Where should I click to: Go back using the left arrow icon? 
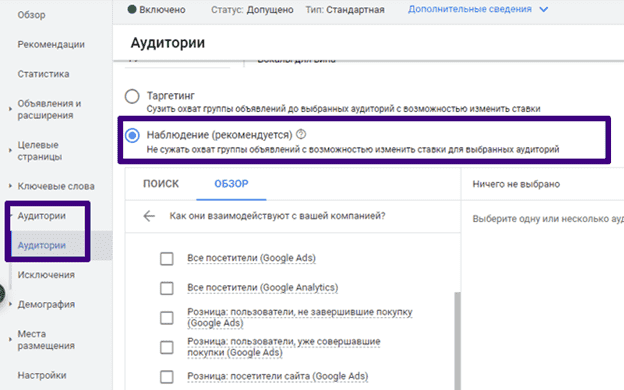(x=149, y=216)
